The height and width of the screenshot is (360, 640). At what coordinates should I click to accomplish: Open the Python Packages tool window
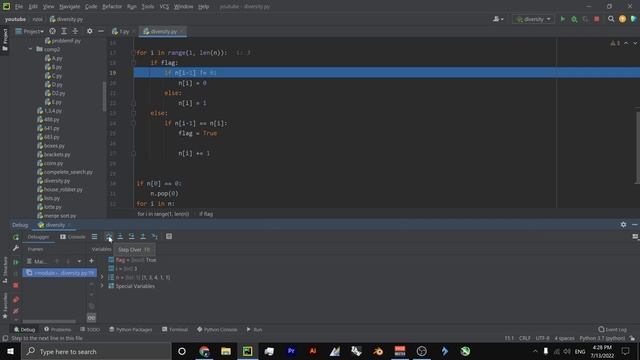pyautogui.click(x=130, y=329)
